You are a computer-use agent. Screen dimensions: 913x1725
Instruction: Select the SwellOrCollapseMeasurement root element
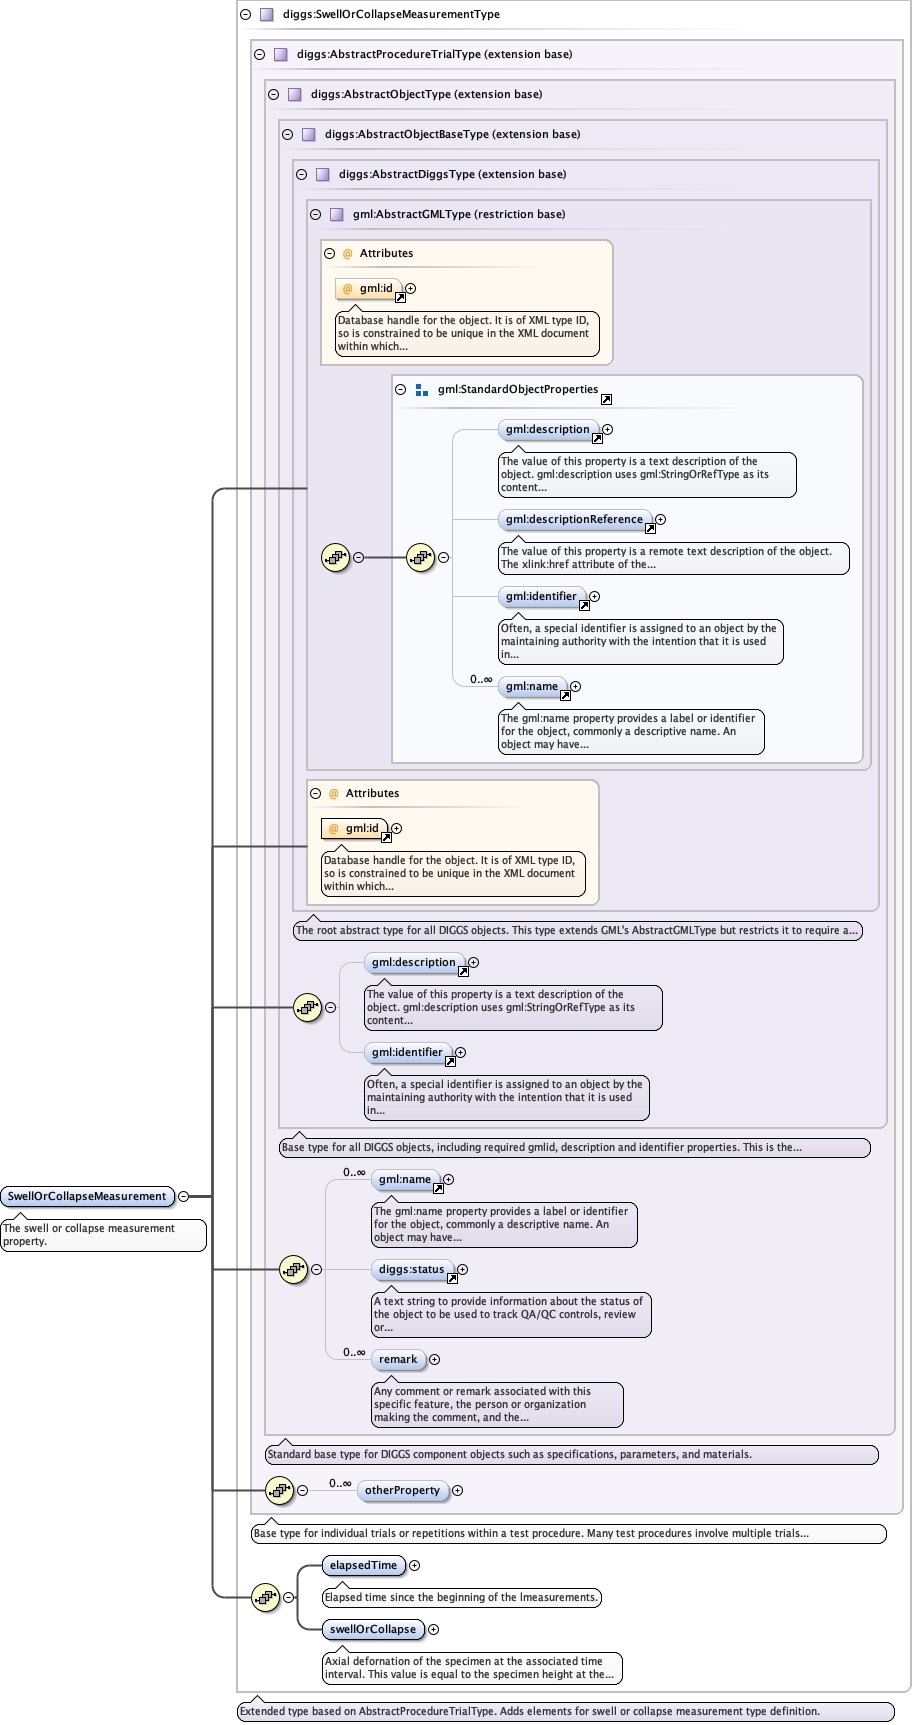pyautogui.click(x=87, y=1197)
